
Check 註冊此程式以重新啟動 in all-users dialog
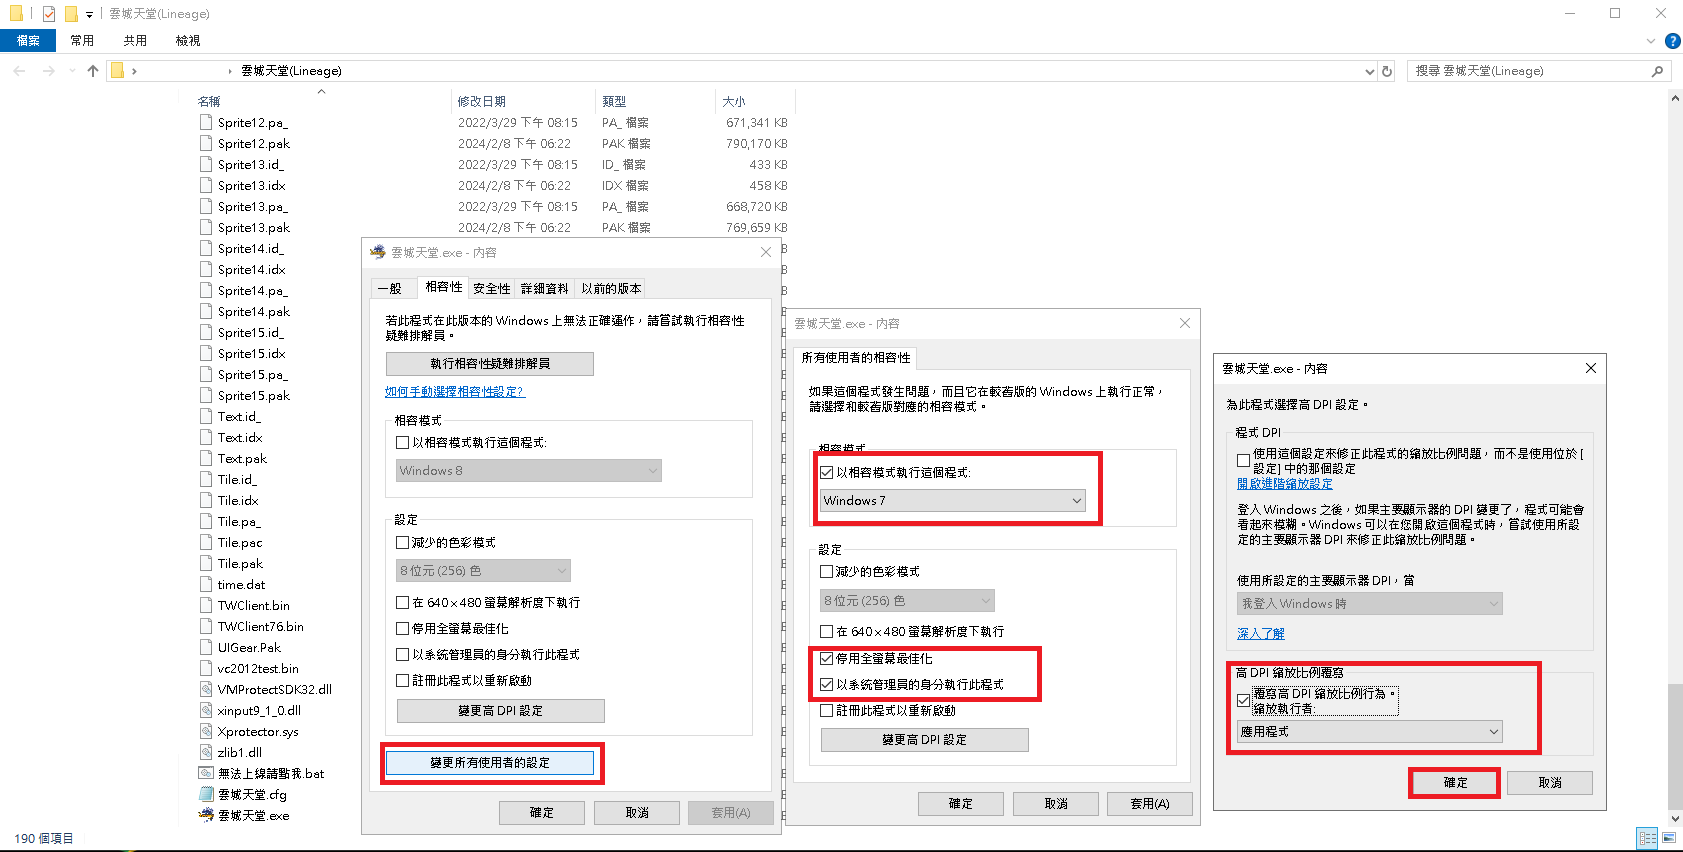pos(826,710)
